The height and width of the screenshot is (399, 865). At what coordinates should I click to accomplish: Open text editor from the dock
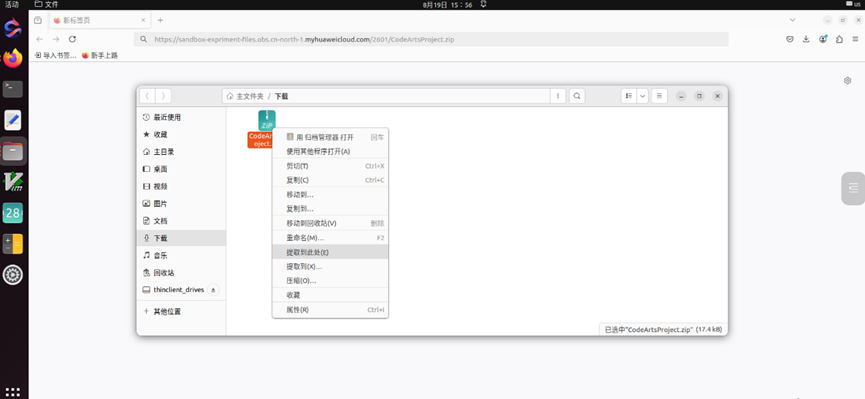13,120
